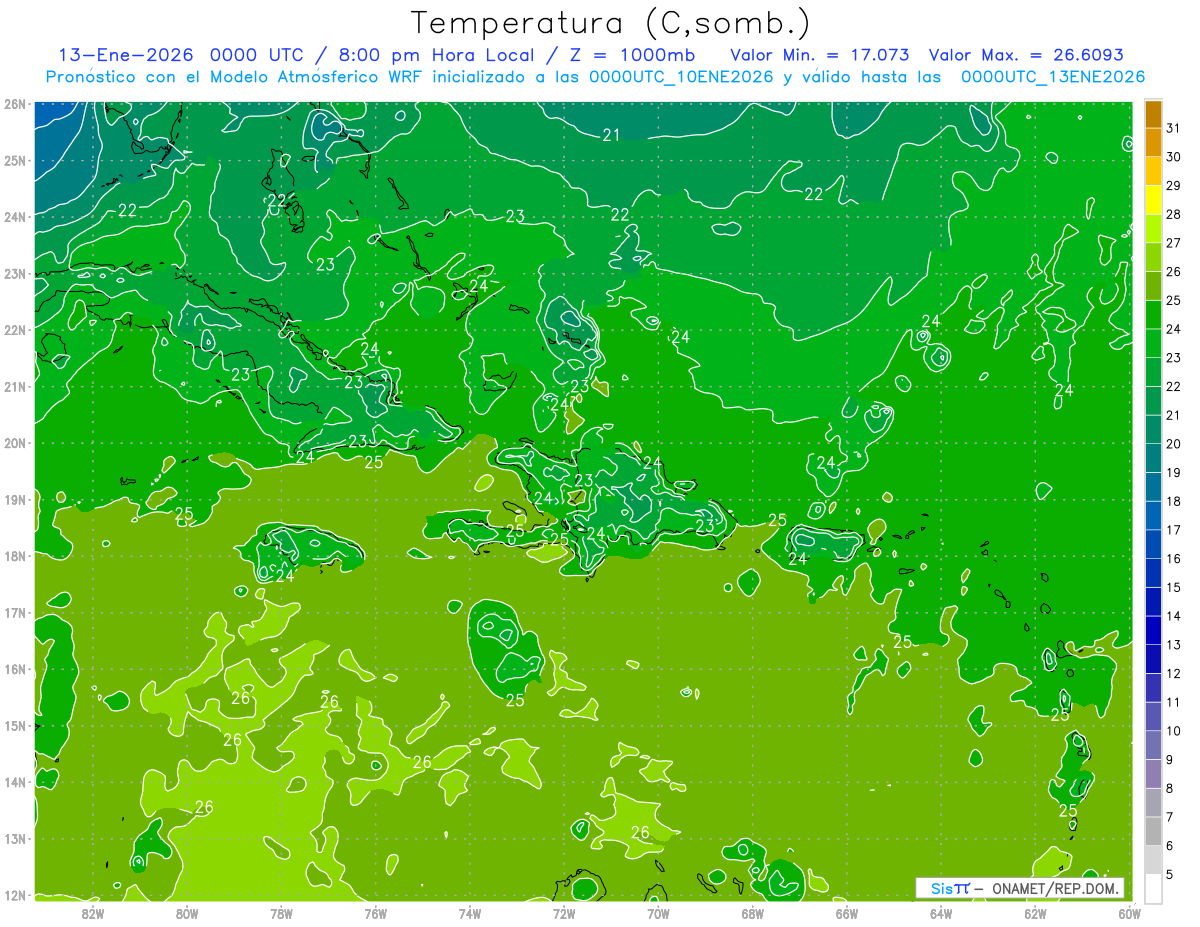Click the longitude label "78W"

pos(281,912)
